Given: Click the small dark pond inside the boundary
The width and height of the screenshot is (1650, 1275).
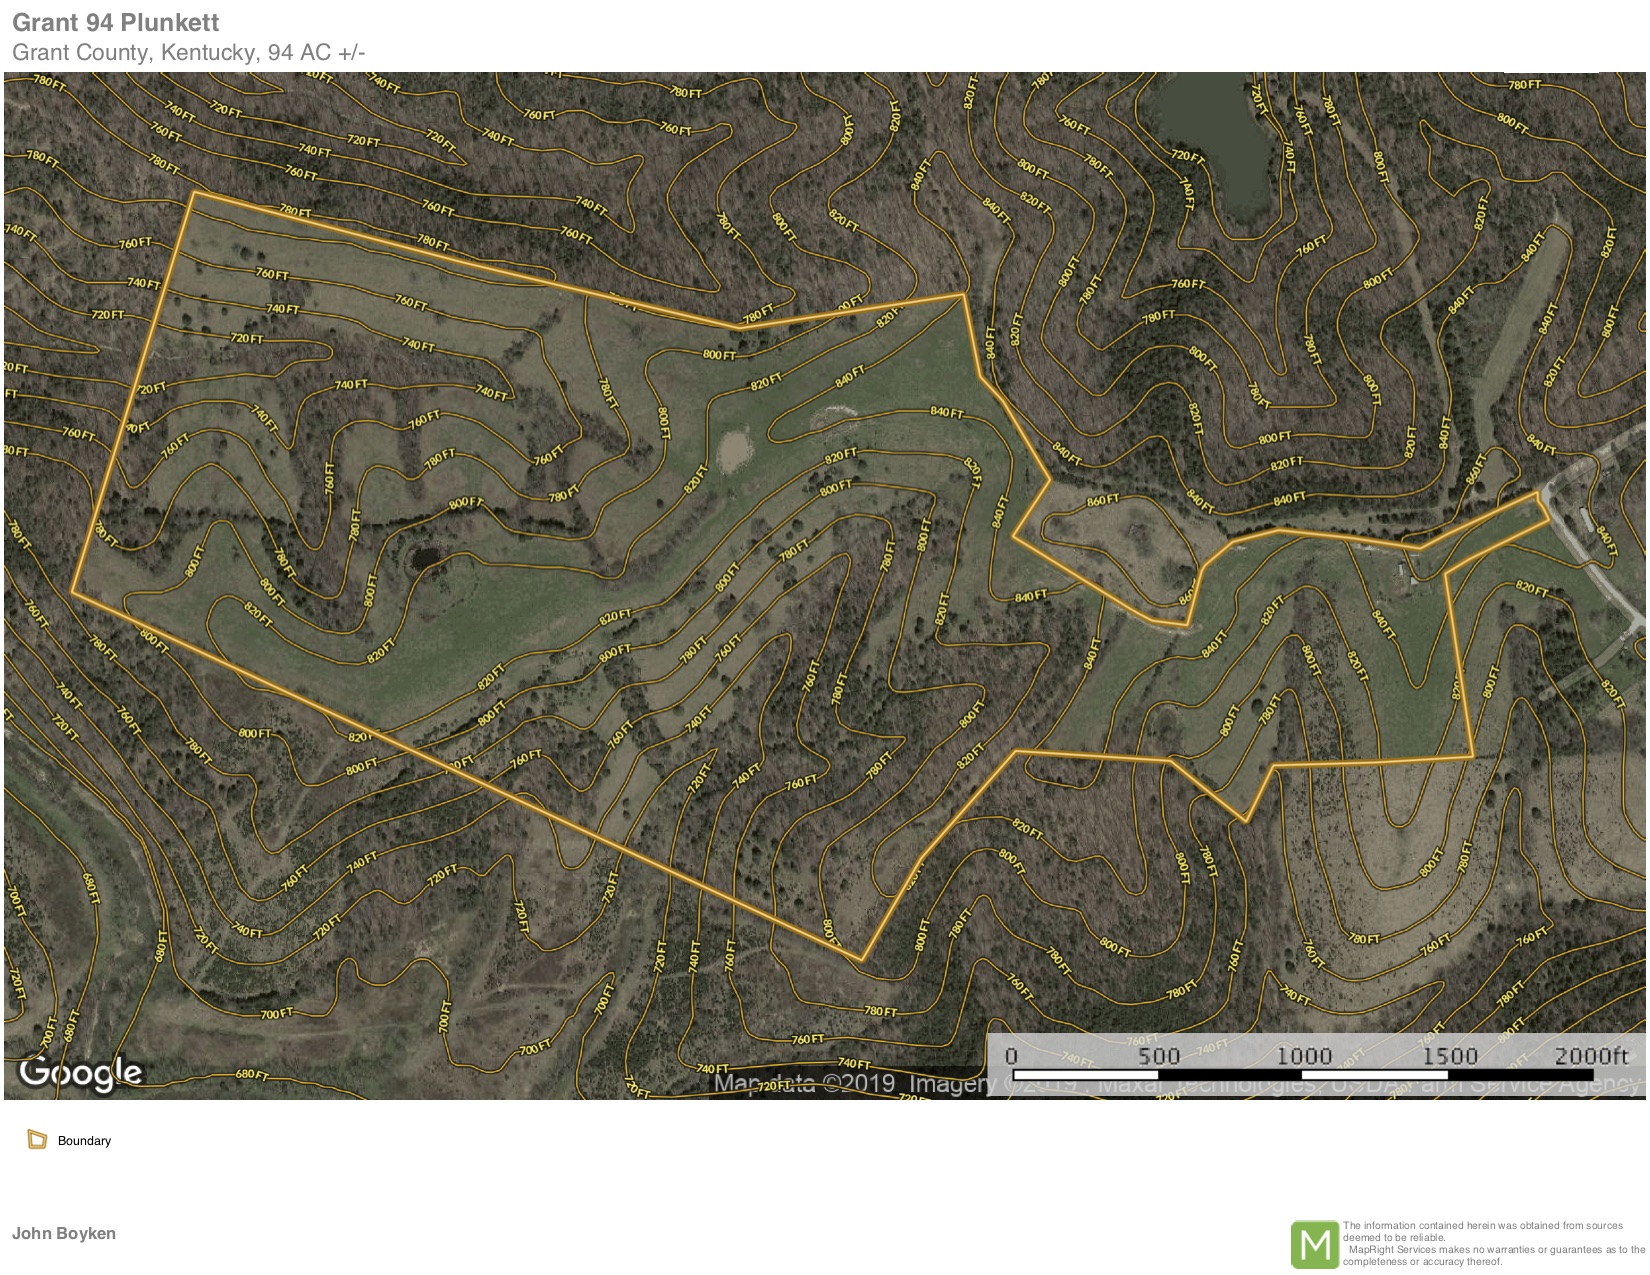Looking at the screenshot, I should point(425,557).
